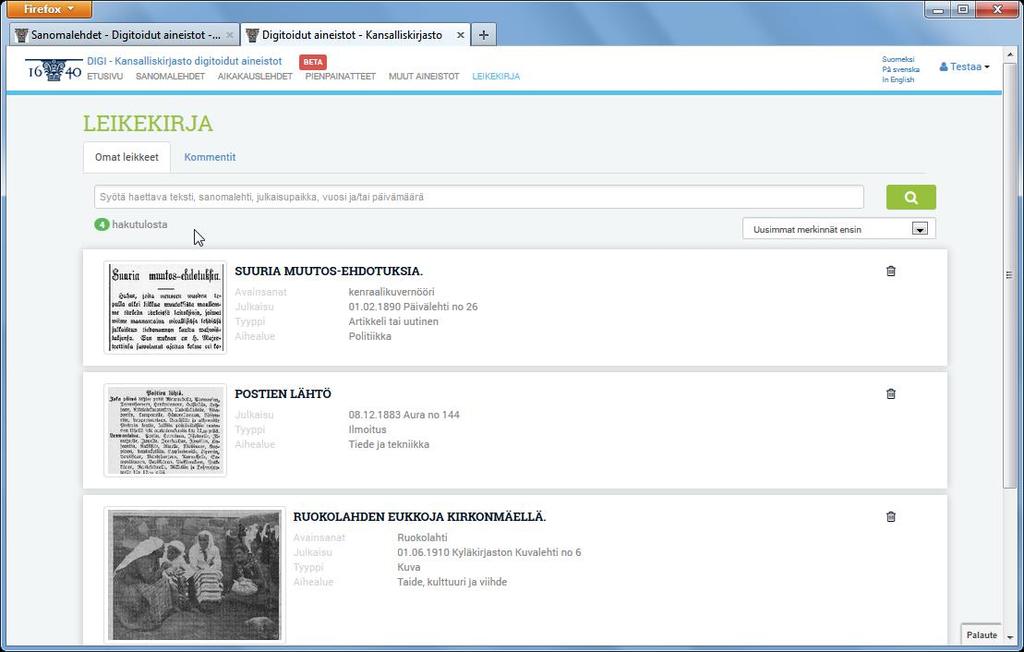
Task: Go to Etusivu in the navigation
Action: point(105,76)
